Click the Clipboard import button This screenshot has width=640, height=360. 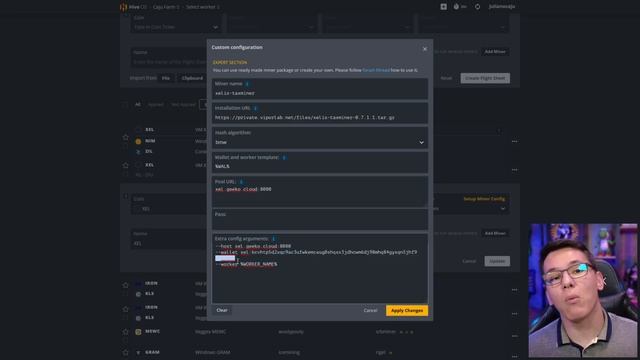(x=192, y=78)
